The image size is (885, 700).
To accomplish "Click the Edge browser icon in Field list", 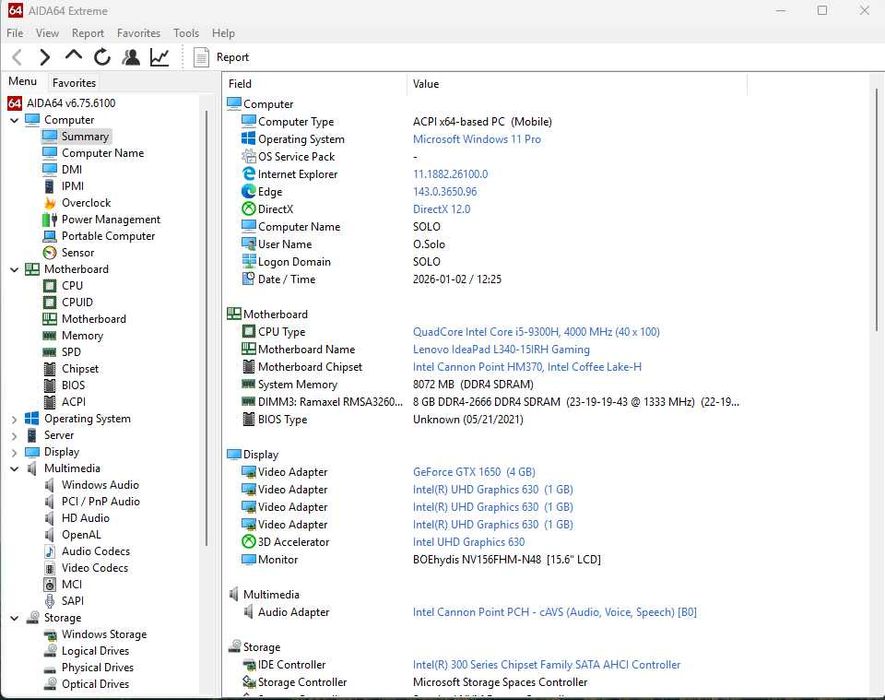I will tap(248, 191).
